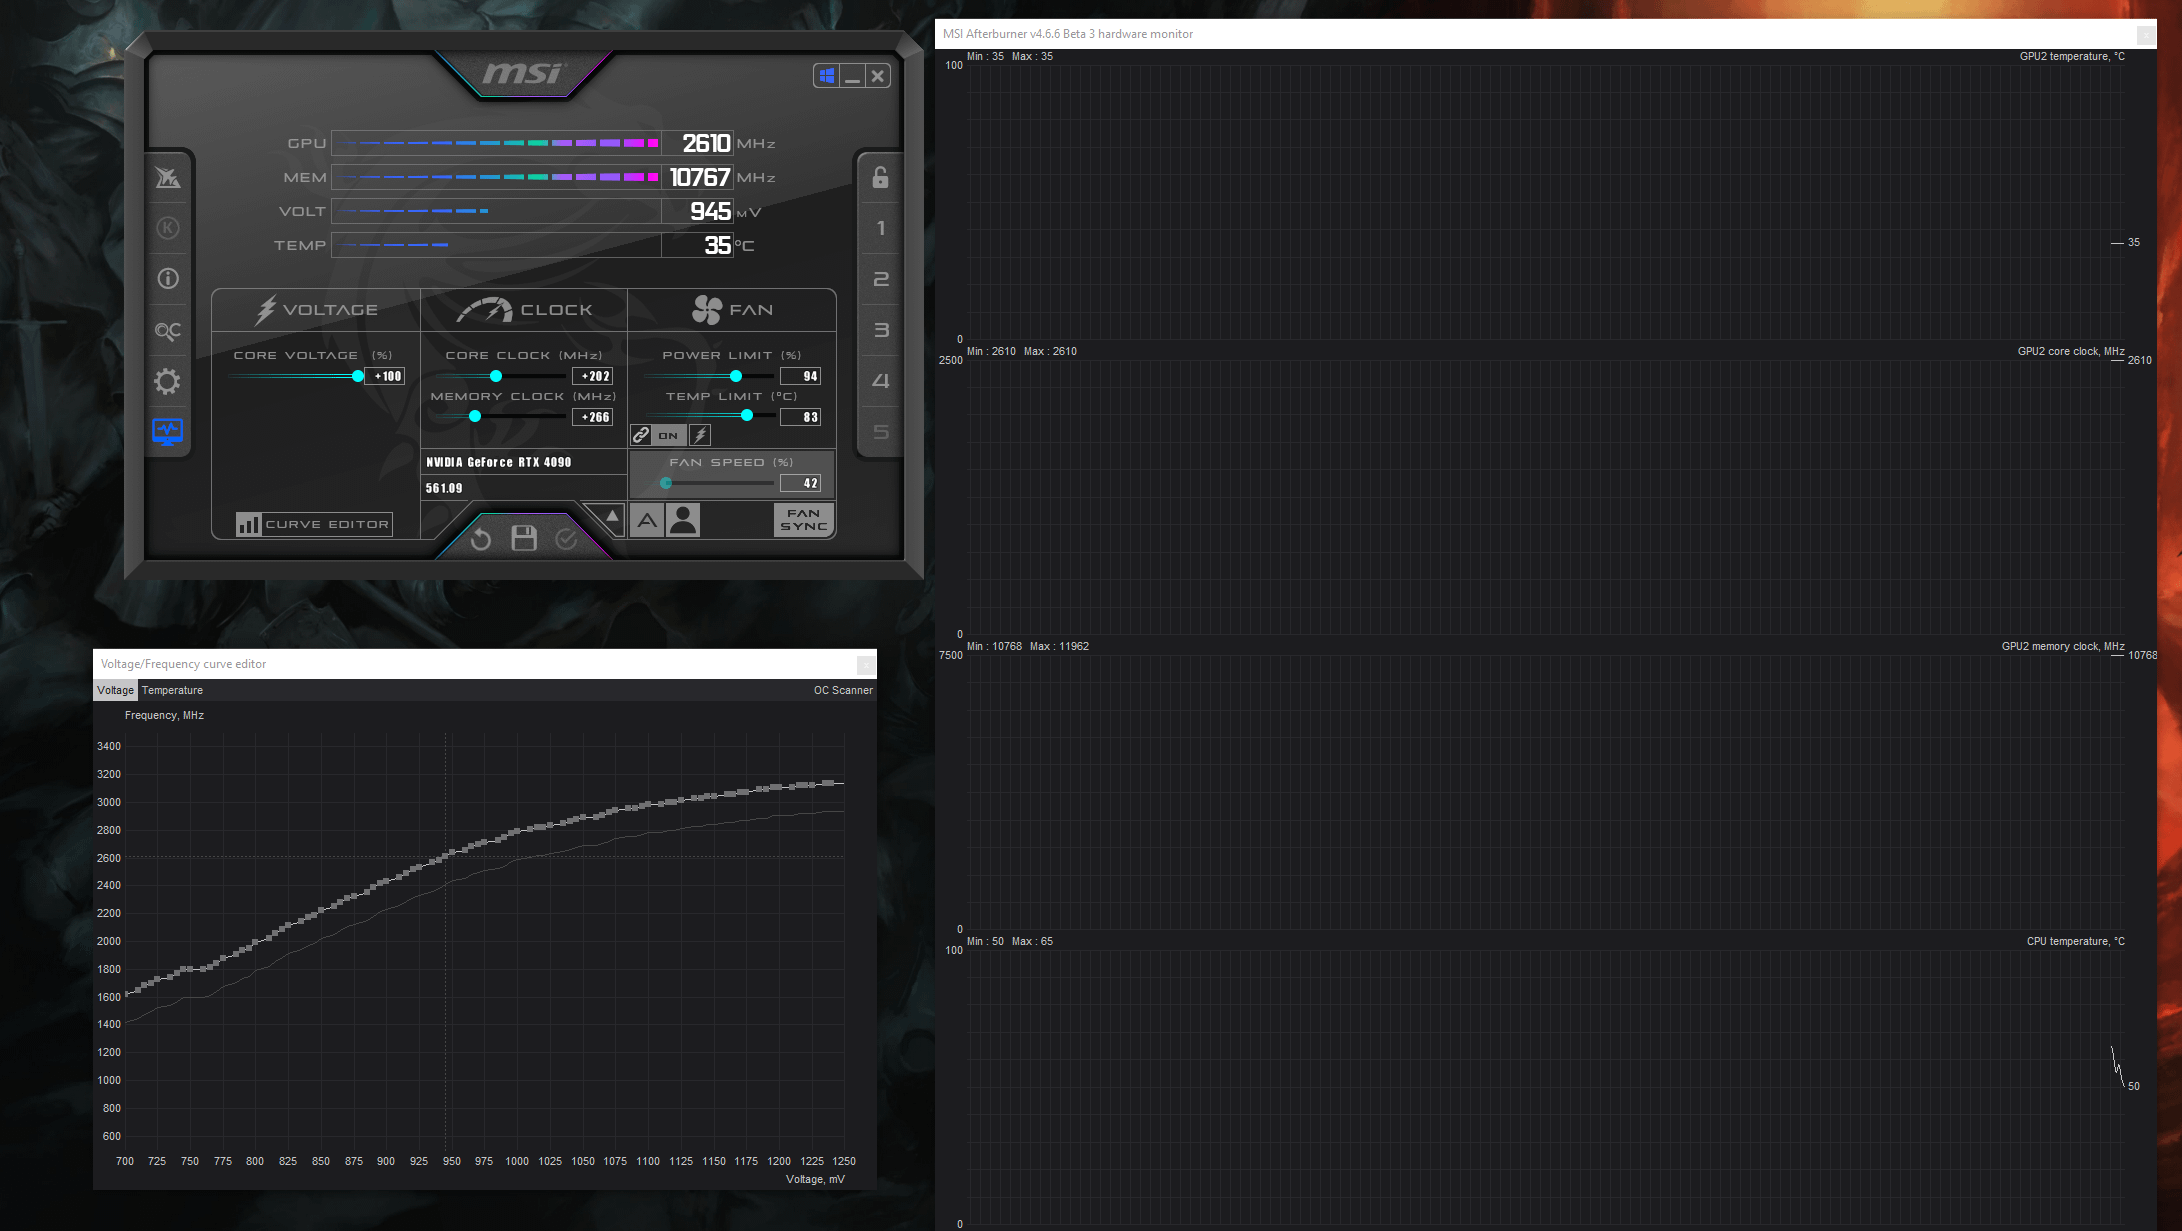Screen dimensions: 2182x1231
Task: Click the VOLTAGE panel header
Action: pyautogui.click(x=316, y=310)
